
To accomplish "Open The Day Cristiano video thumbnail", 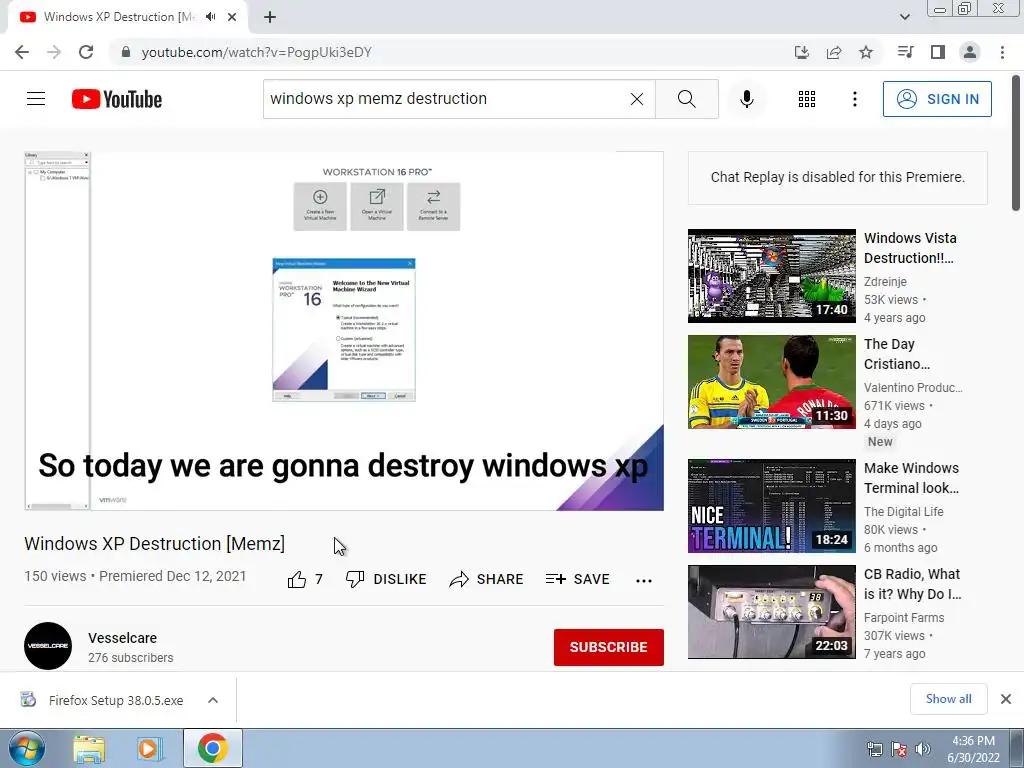I will click(771, 382).
